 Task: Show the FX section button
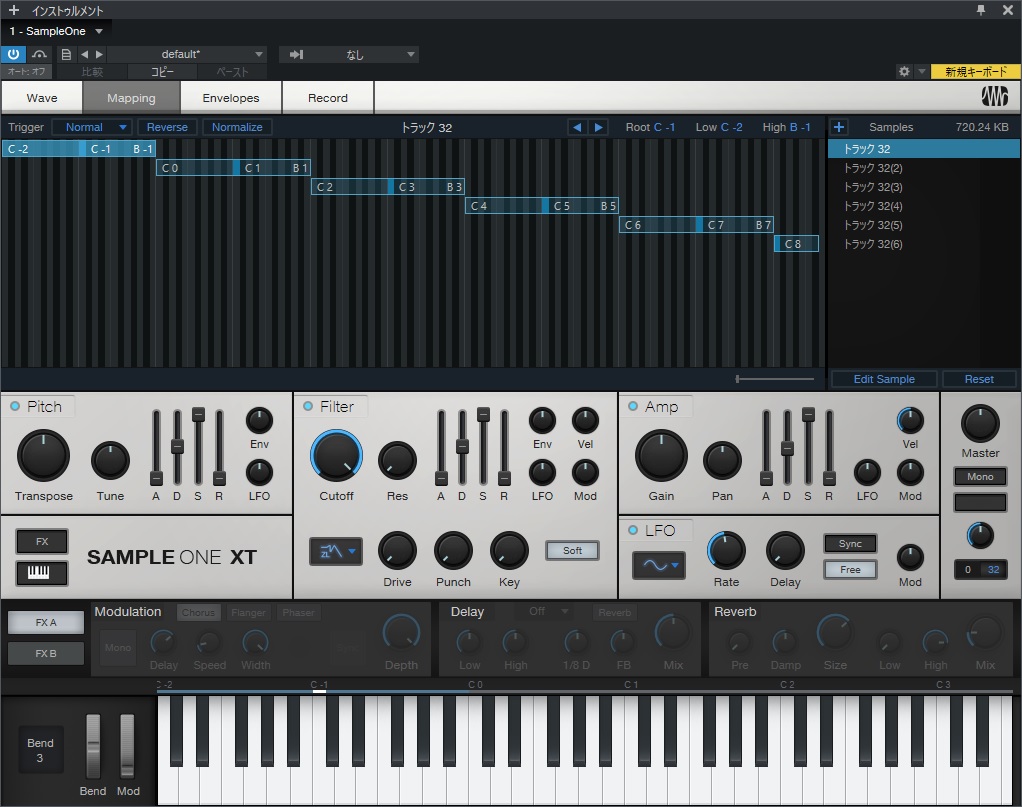42,541
